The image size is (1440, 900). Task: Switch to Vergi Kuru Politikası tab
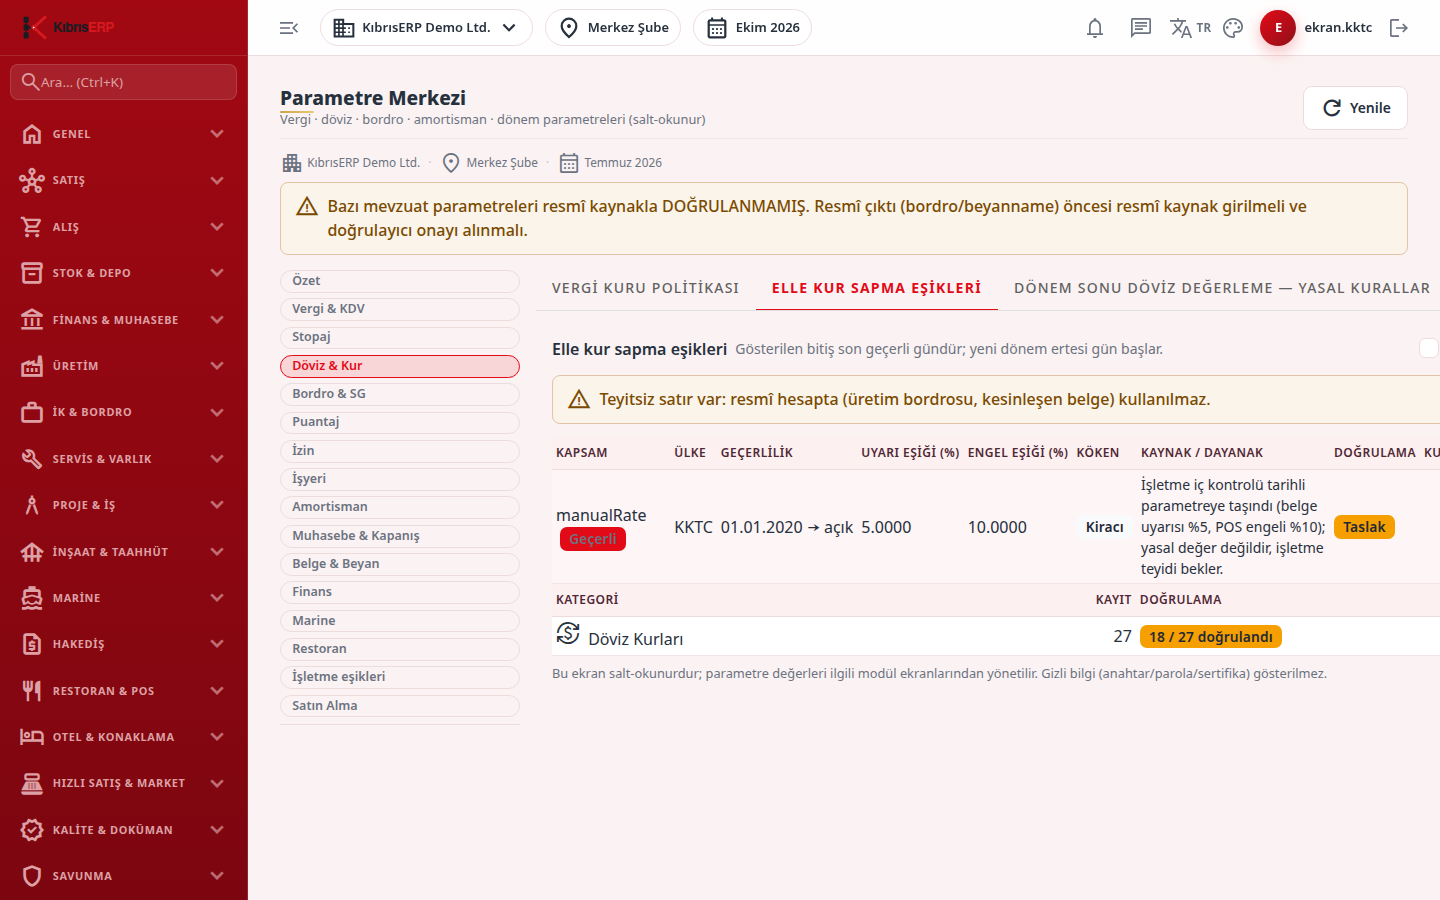645,288
